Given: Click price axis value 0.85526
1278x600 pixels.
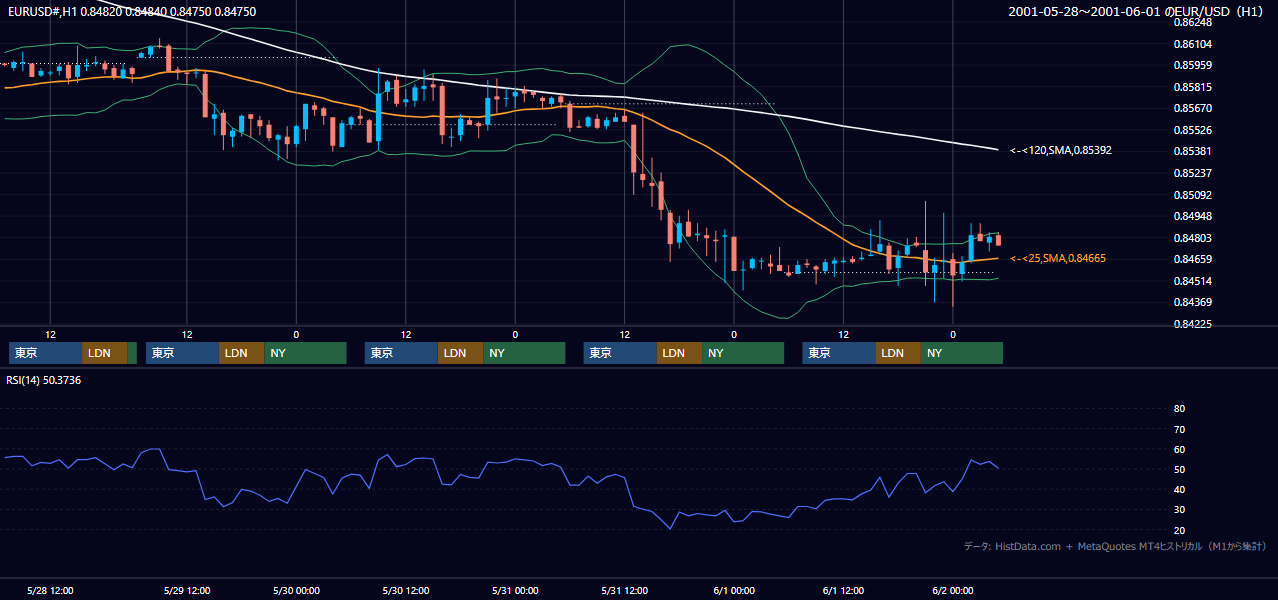Looking at the screenshot, I should tap(1192, 130).
